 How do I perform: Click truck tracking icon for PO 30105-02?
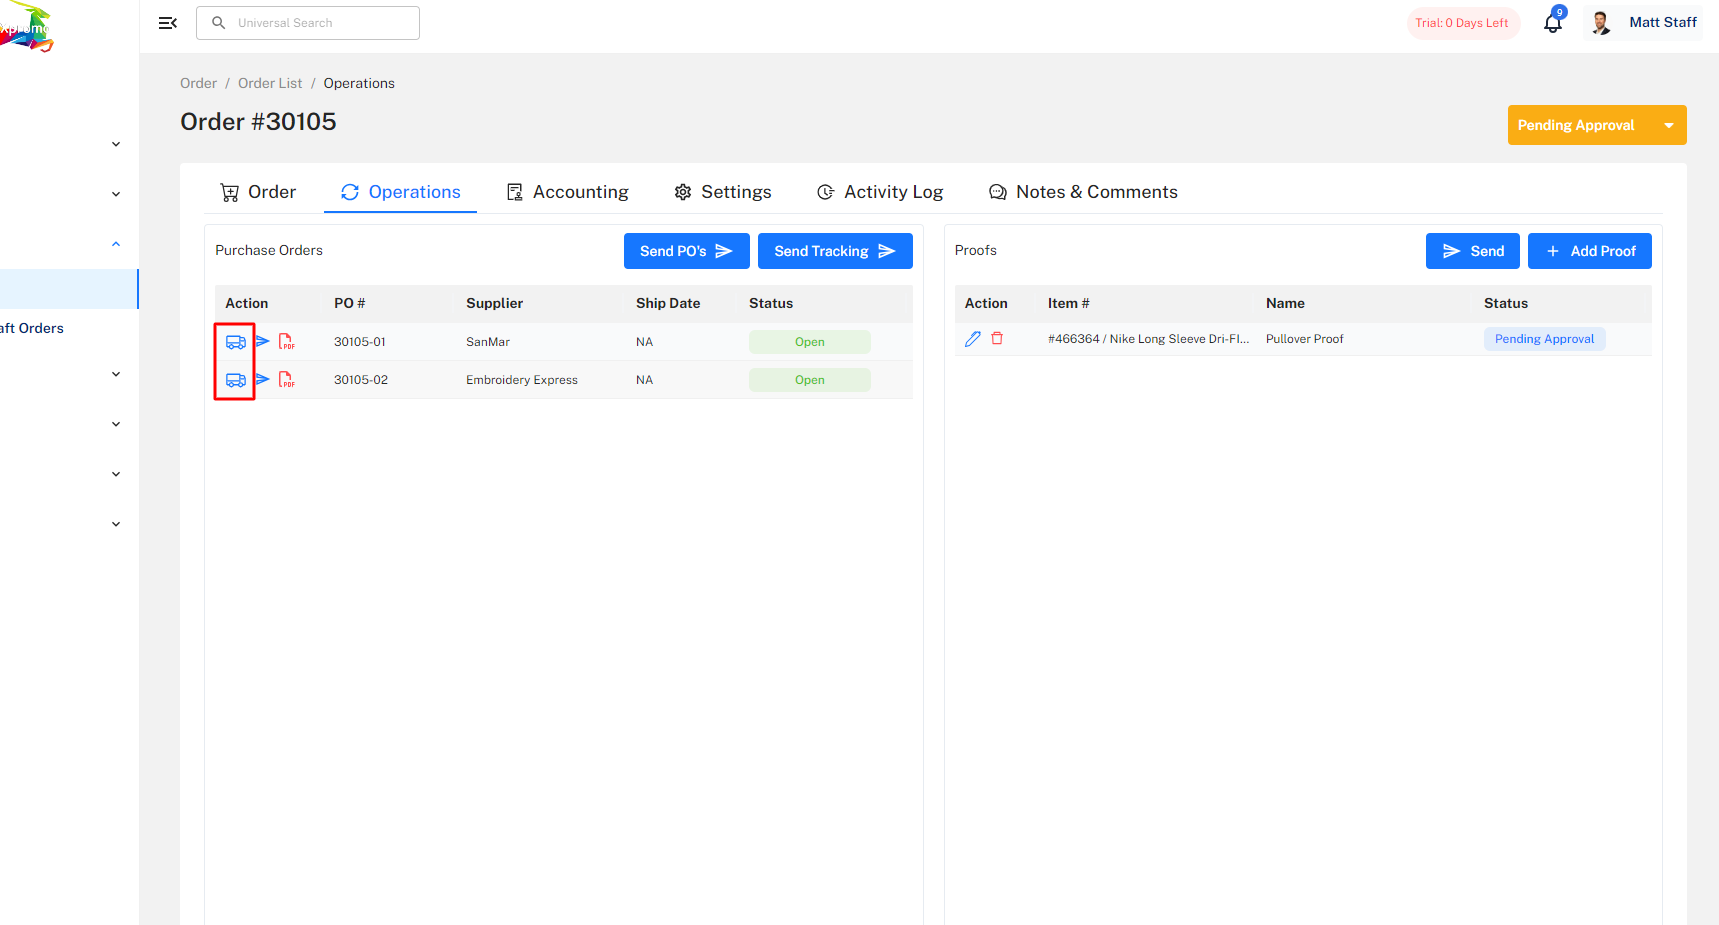pos(236,380)
